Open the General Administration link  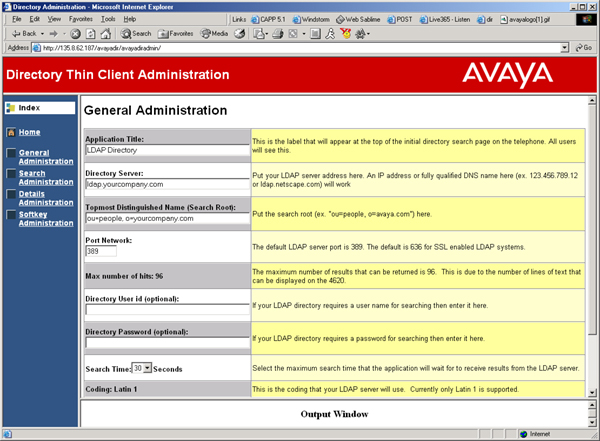[x=46, y=157]
